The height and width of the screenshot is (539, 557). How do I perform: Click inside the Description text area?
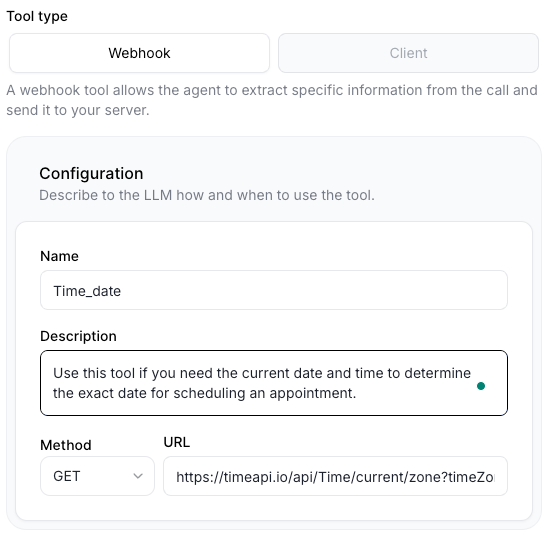(x=274, y=383)
